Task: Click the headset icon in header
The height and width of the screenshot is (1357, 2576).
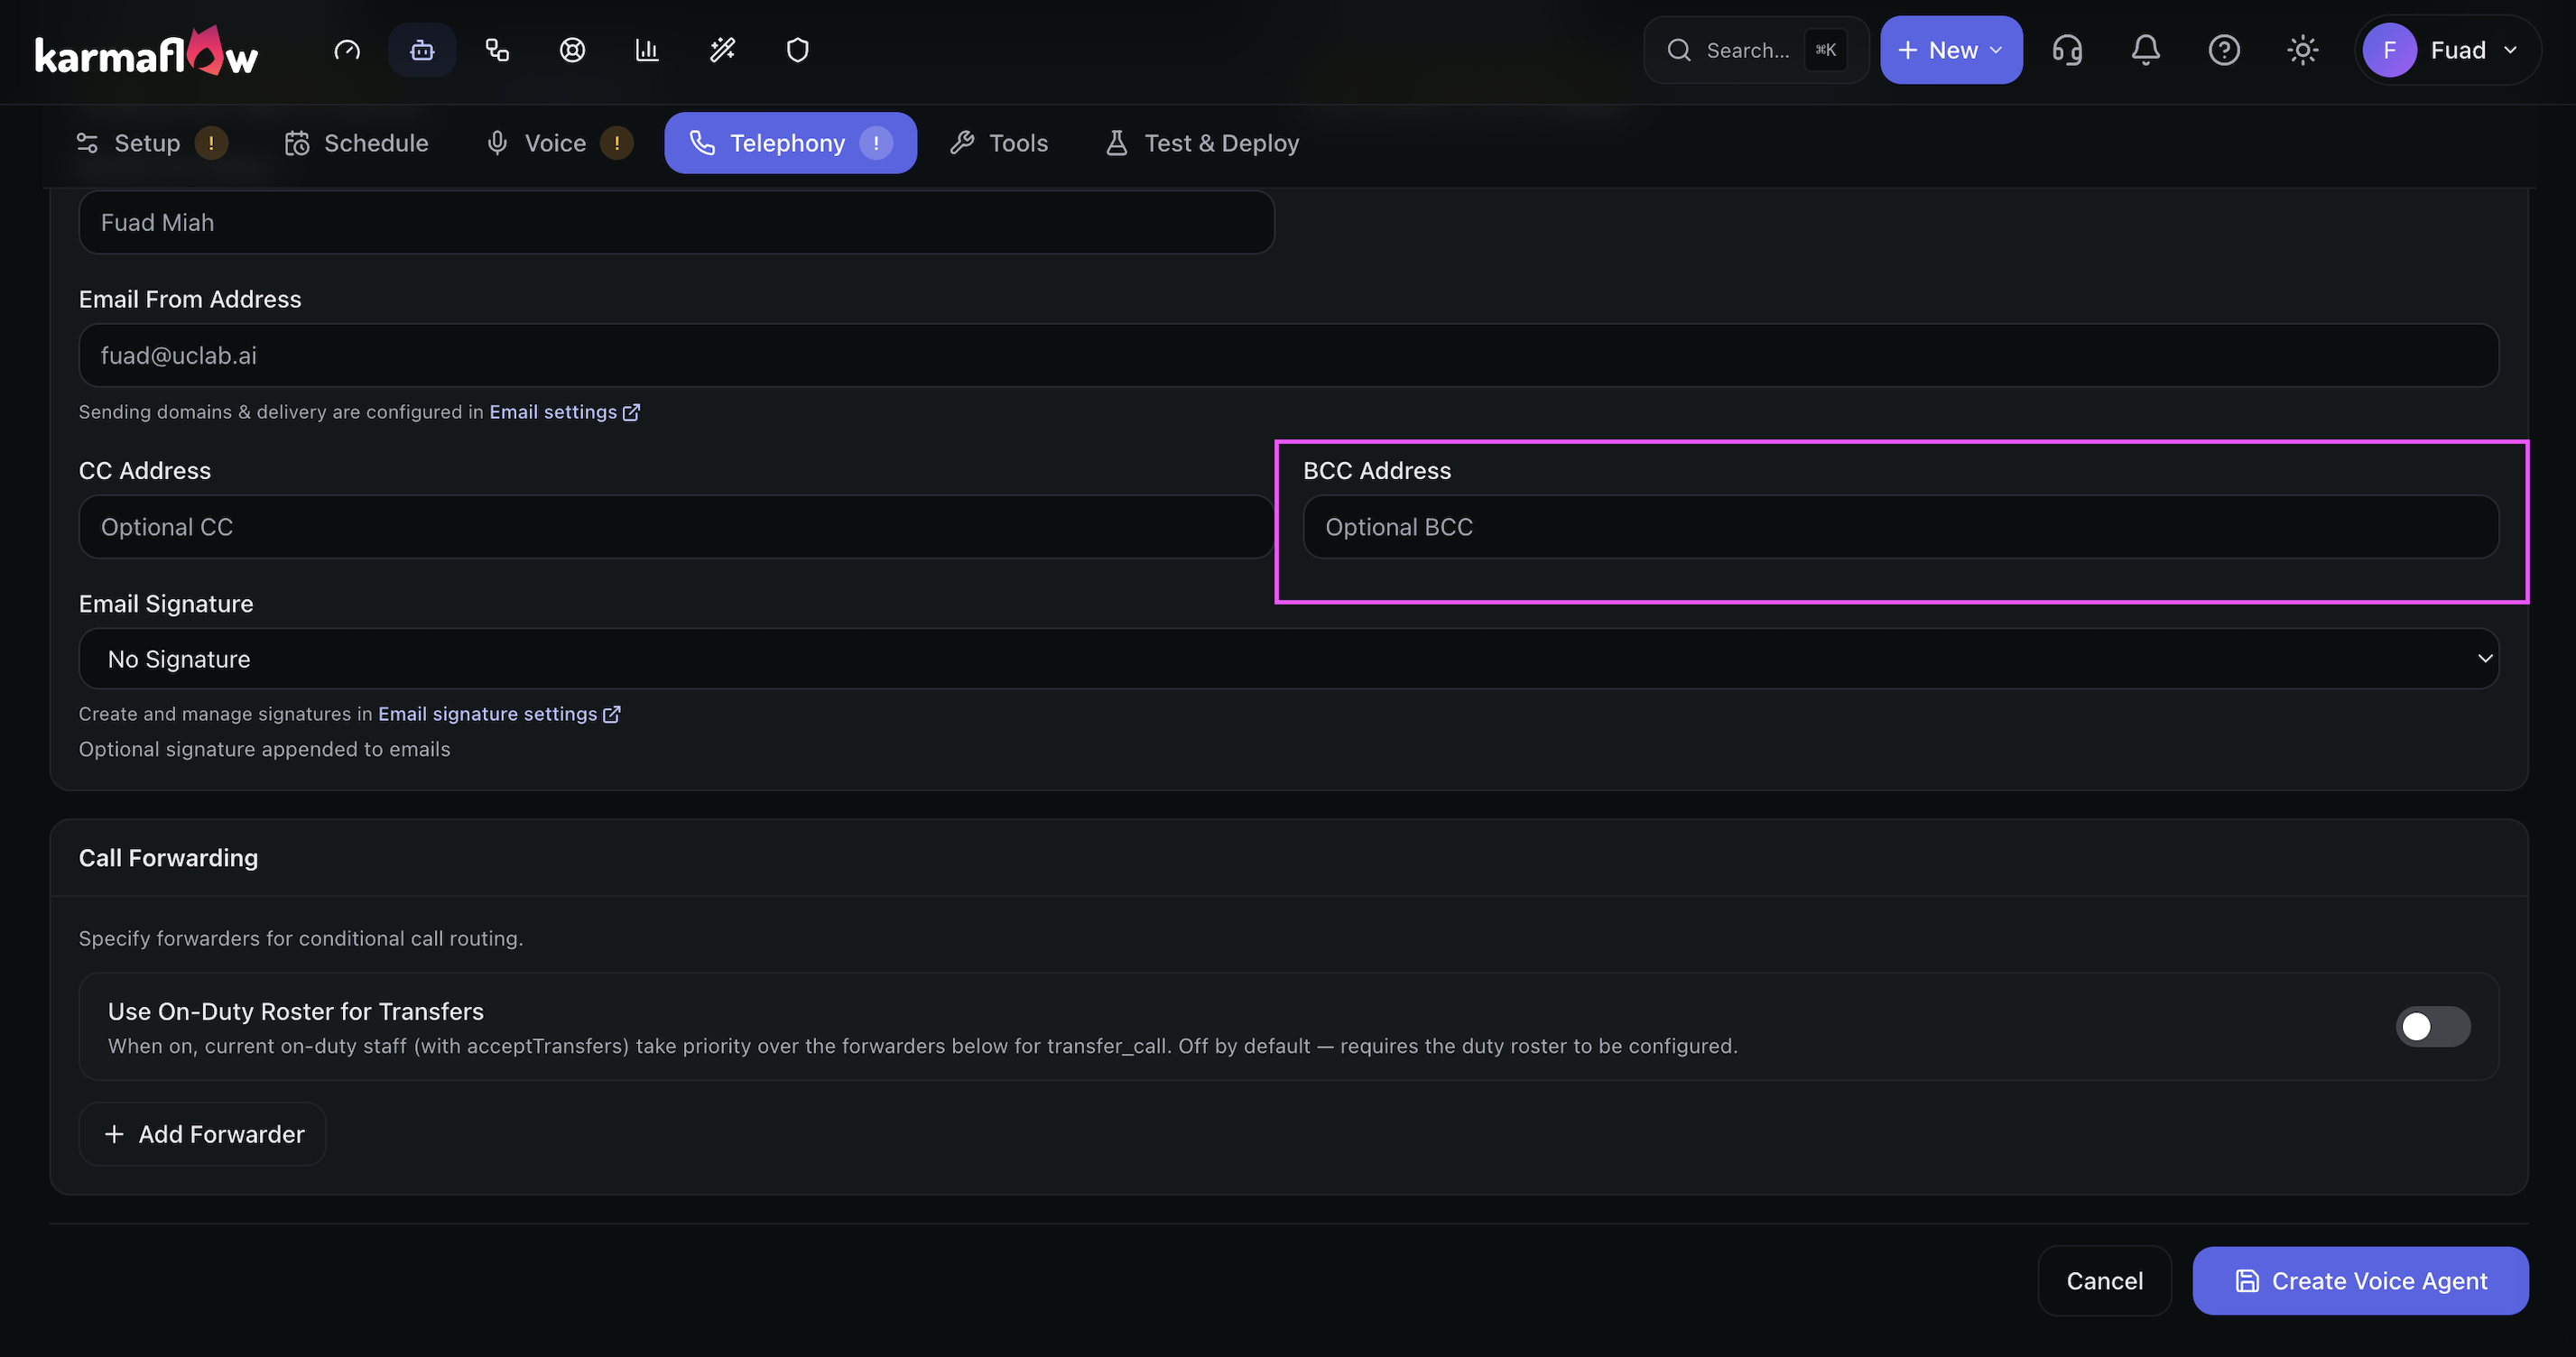Action: [2067, 50]
